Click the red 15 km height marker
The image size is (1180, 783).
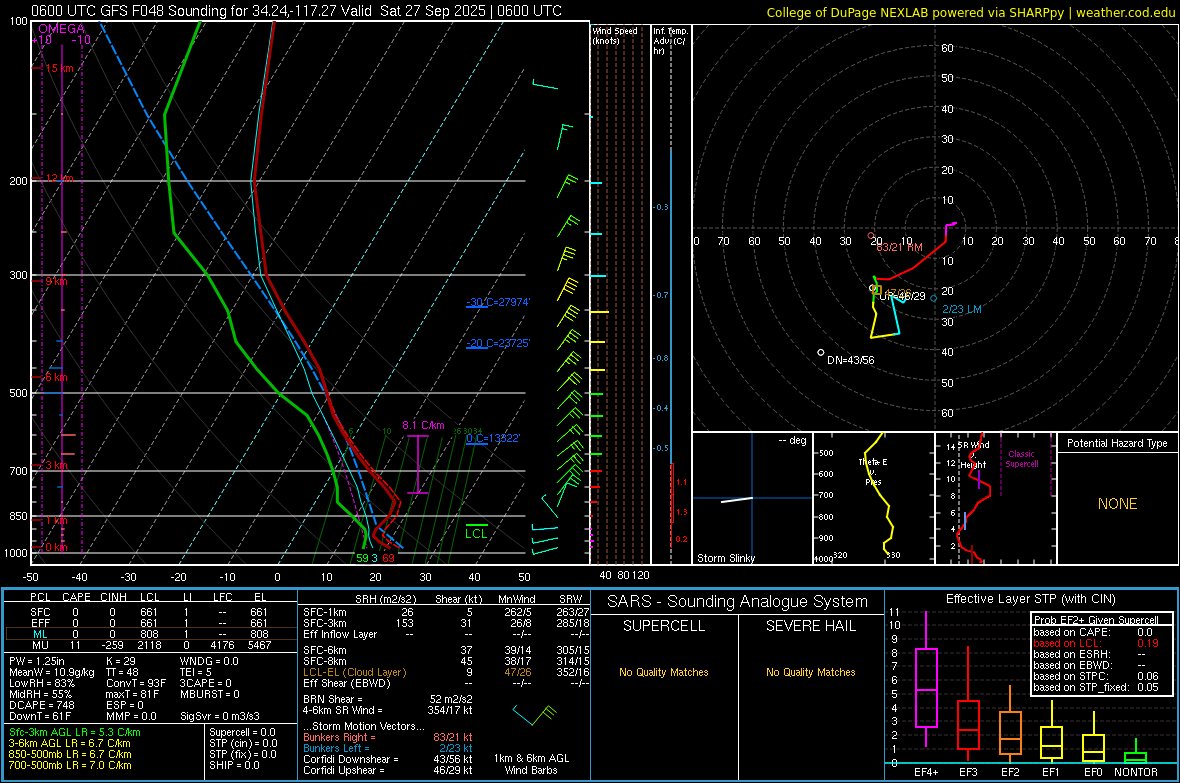click(x=59, y=68)
